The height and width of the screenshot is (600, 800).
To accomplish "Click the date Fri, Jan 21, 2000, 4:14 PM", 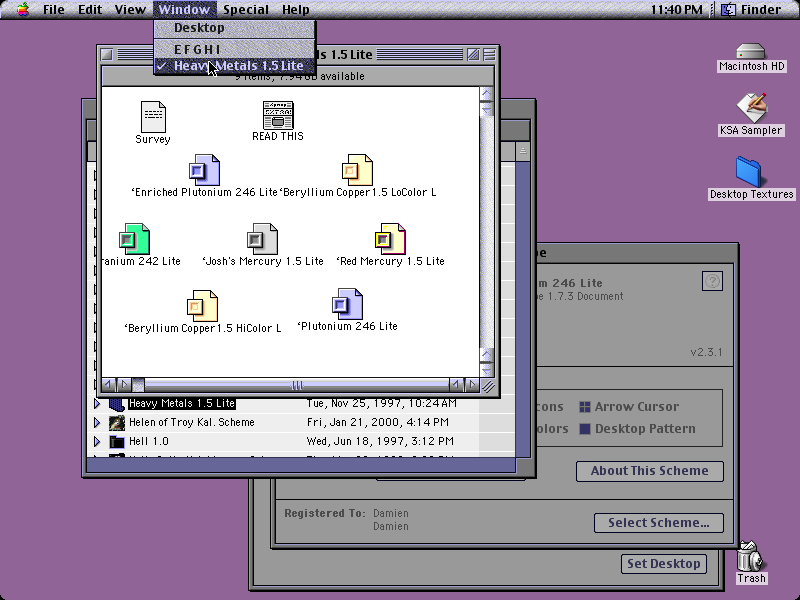I will pos(378,422).
